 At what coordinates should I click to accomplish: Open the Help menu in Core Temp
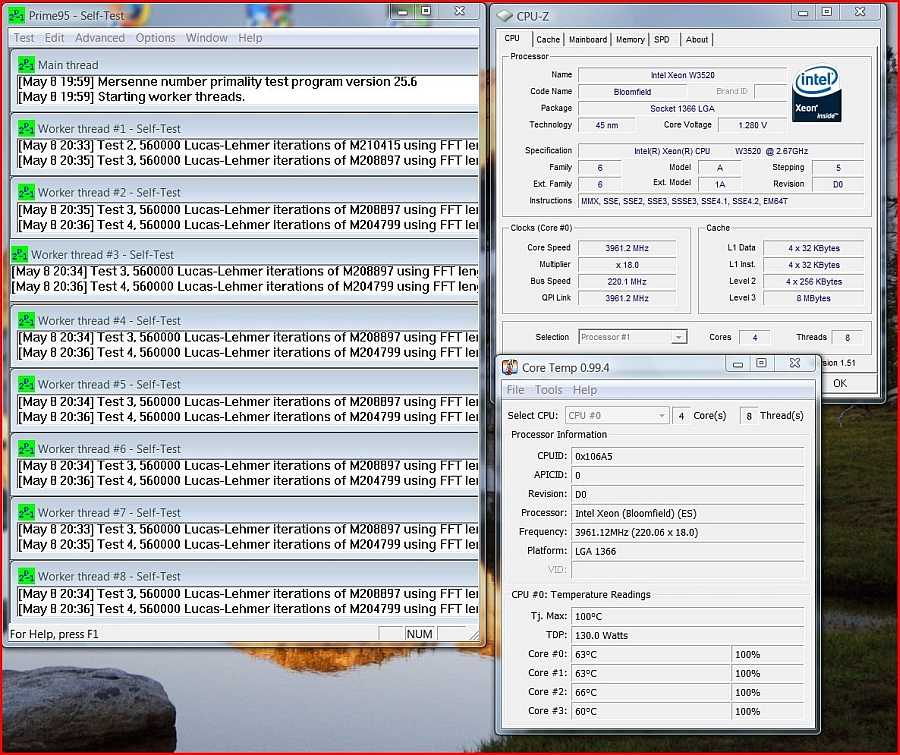[x=585, y=390]
